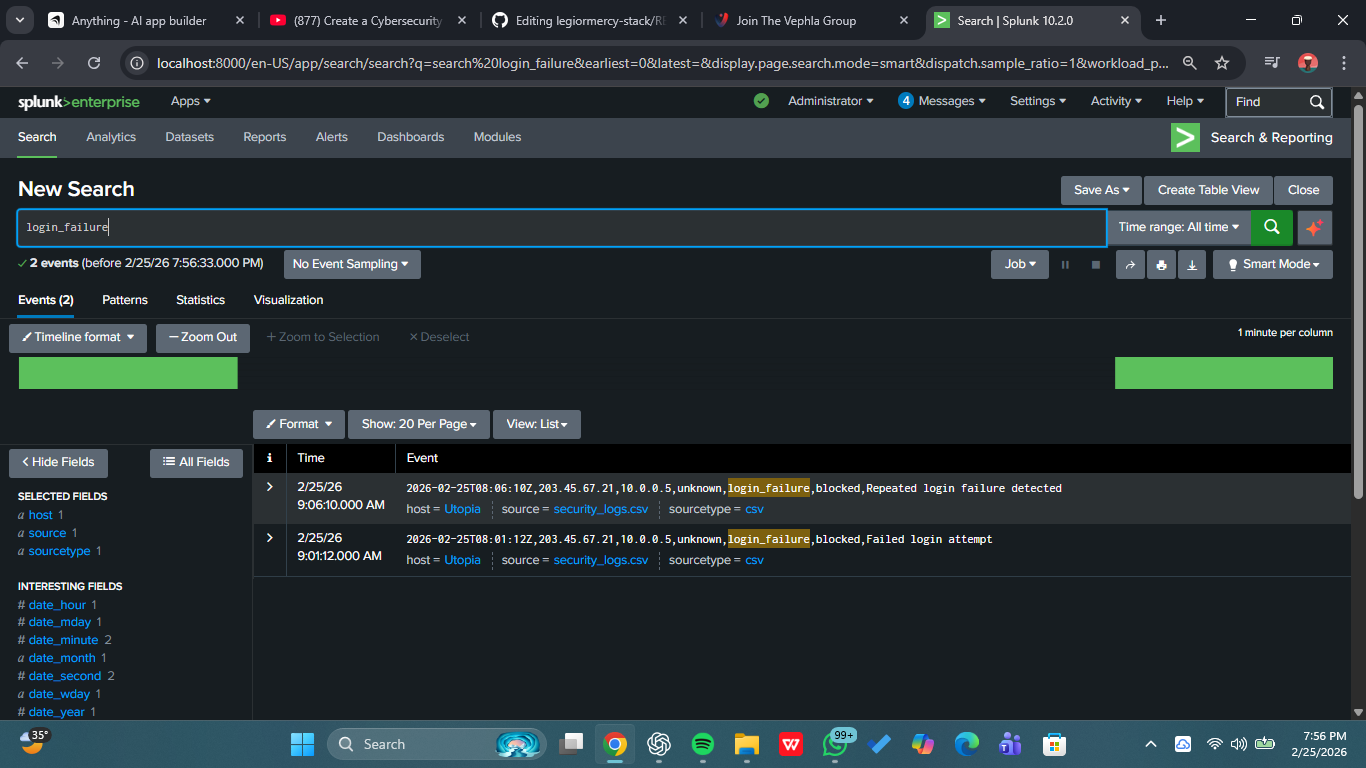Screen dimensions: 1366x768
Task: Click the date_minute field in sidebar
Action: pos(63,640)
